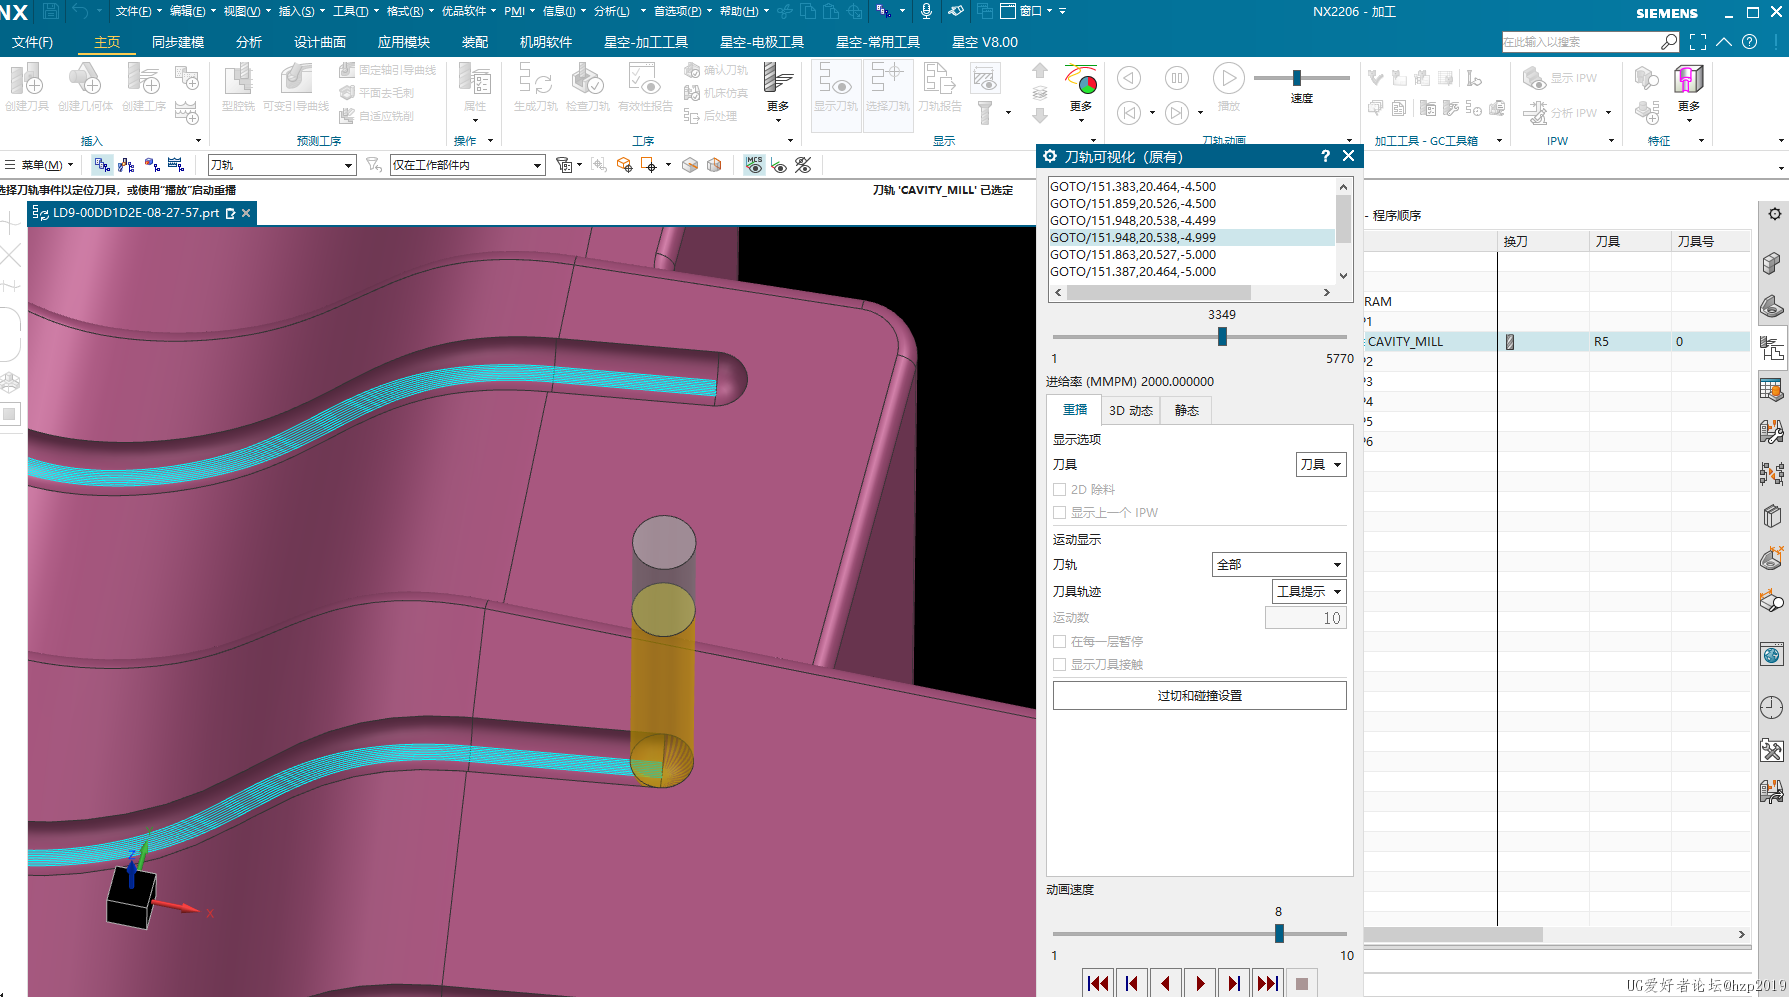
Task: Close the LD9-00DD1D2E part file tab
Action: click(246, 213)
